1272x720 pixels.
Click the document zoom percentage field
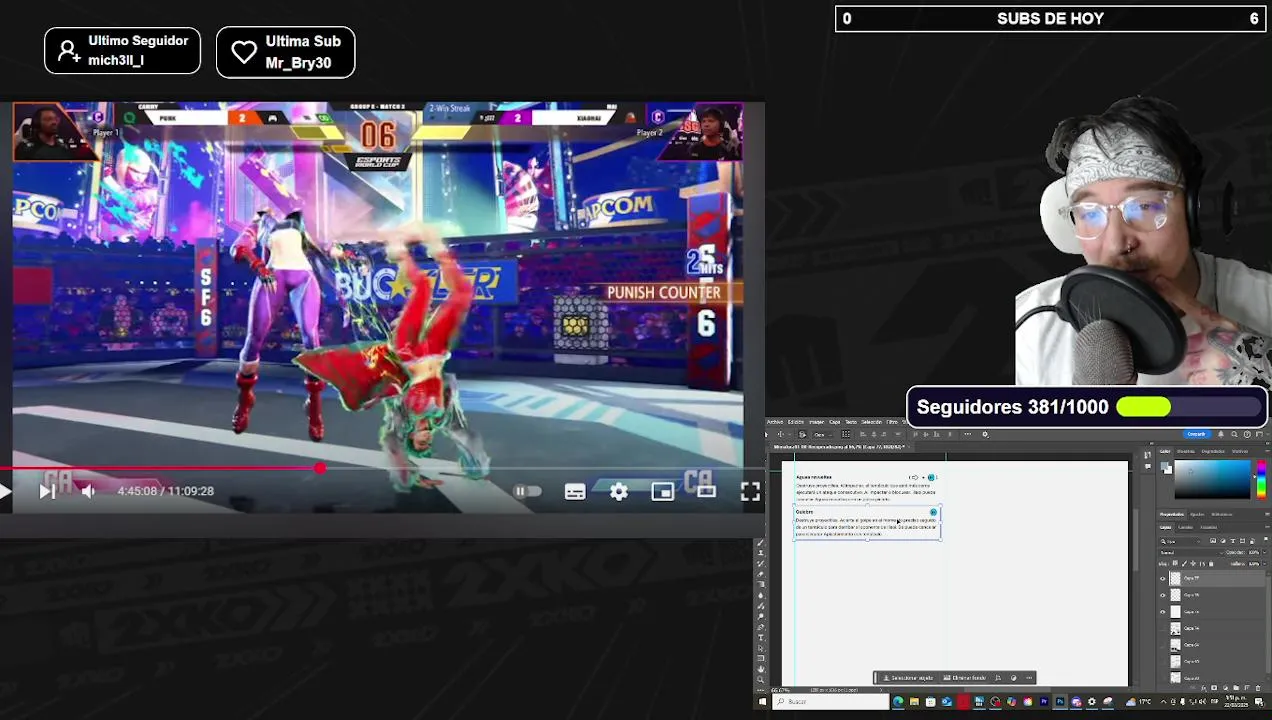click(780, 690)
